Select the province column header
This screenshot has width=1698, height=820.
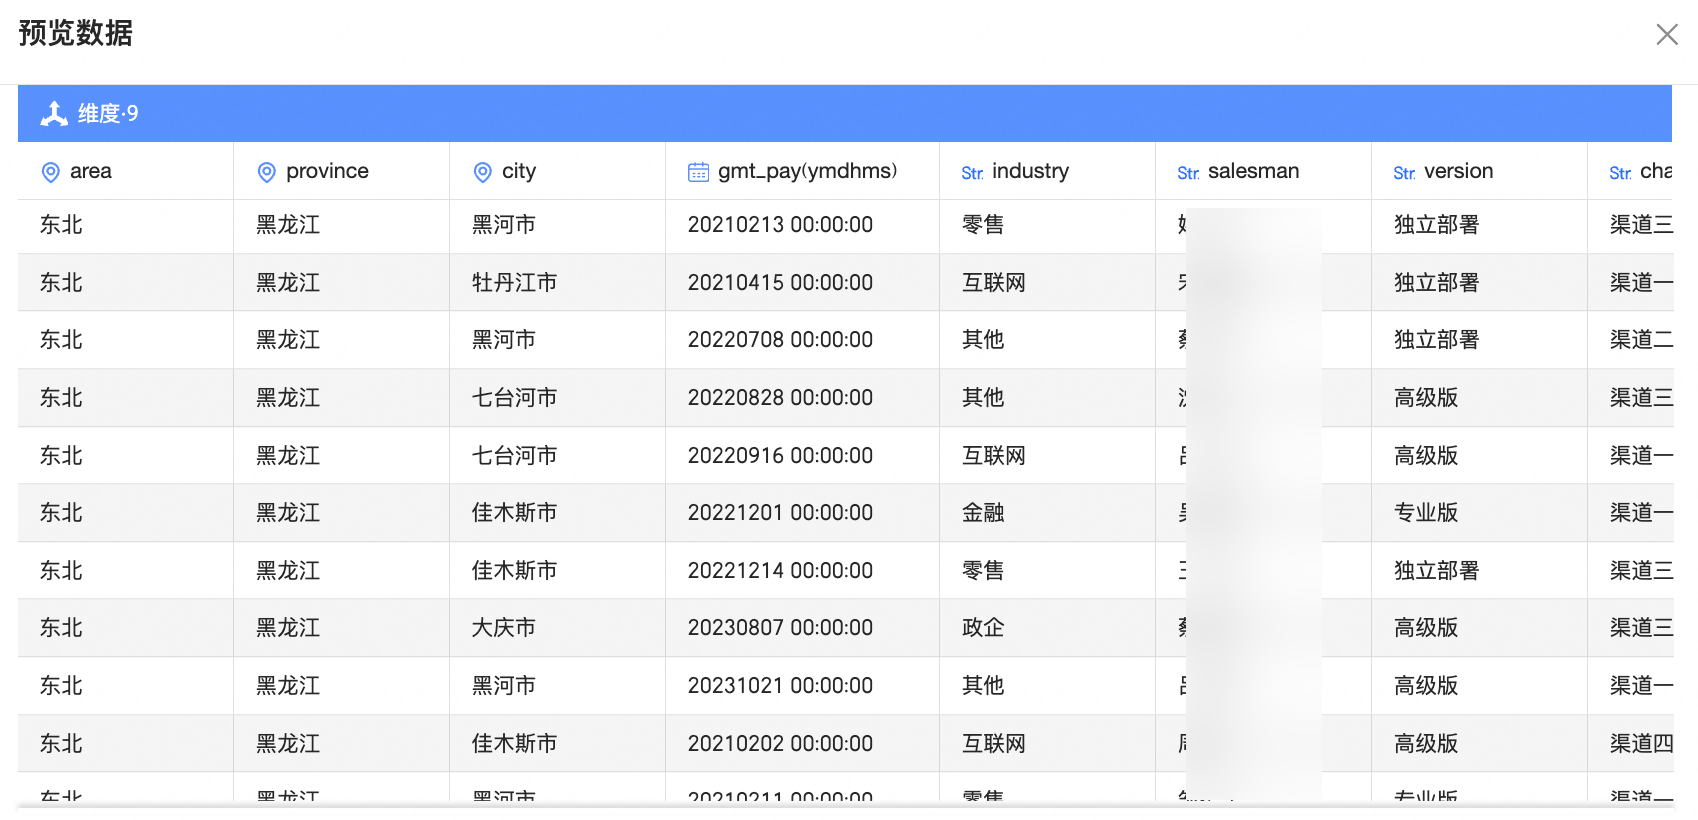click(342, 171)
